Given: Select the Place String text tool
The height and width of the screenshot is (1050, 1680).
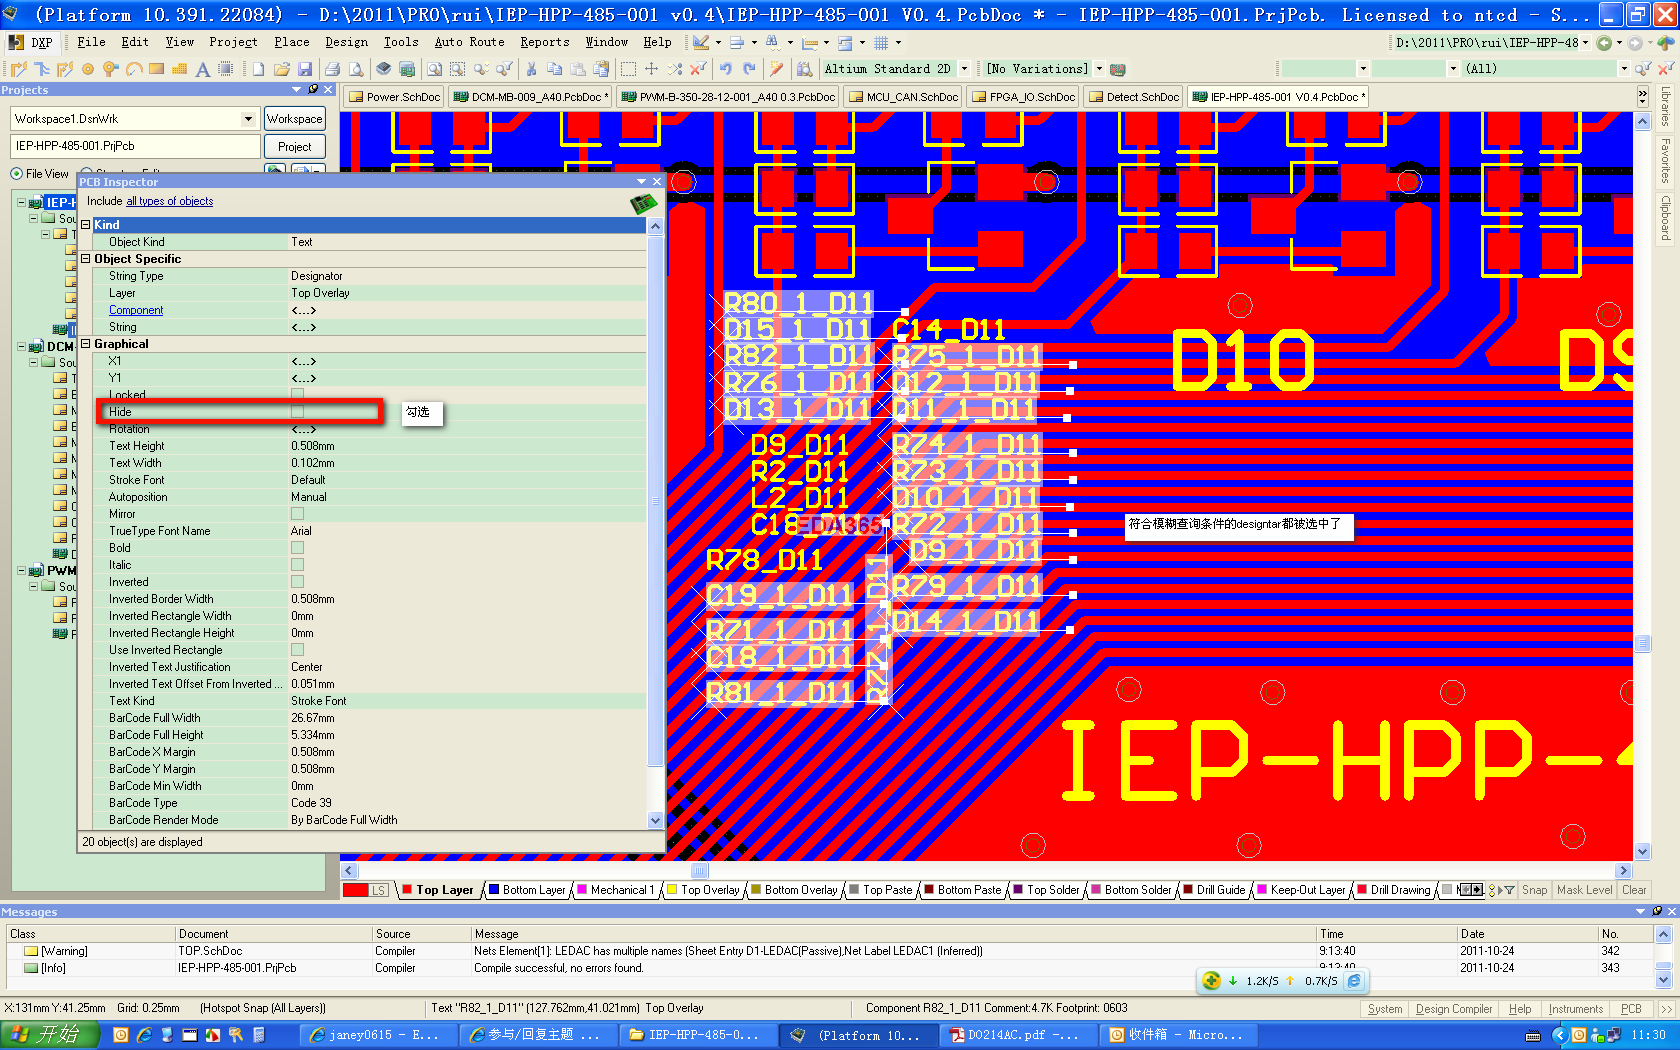Looking at the screenshot, I should (203, 69).
